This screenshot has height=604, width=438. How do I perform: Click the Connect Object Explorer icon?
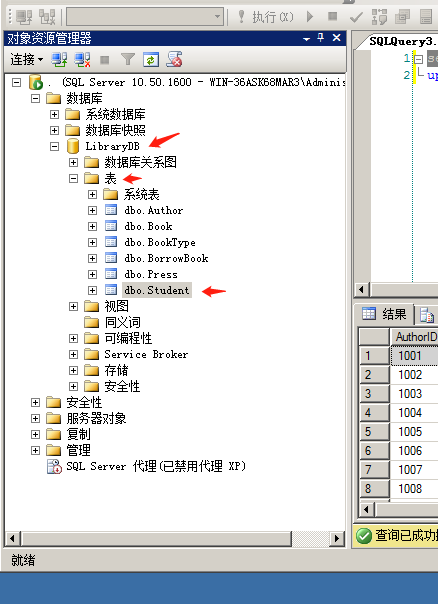point(60,60)
